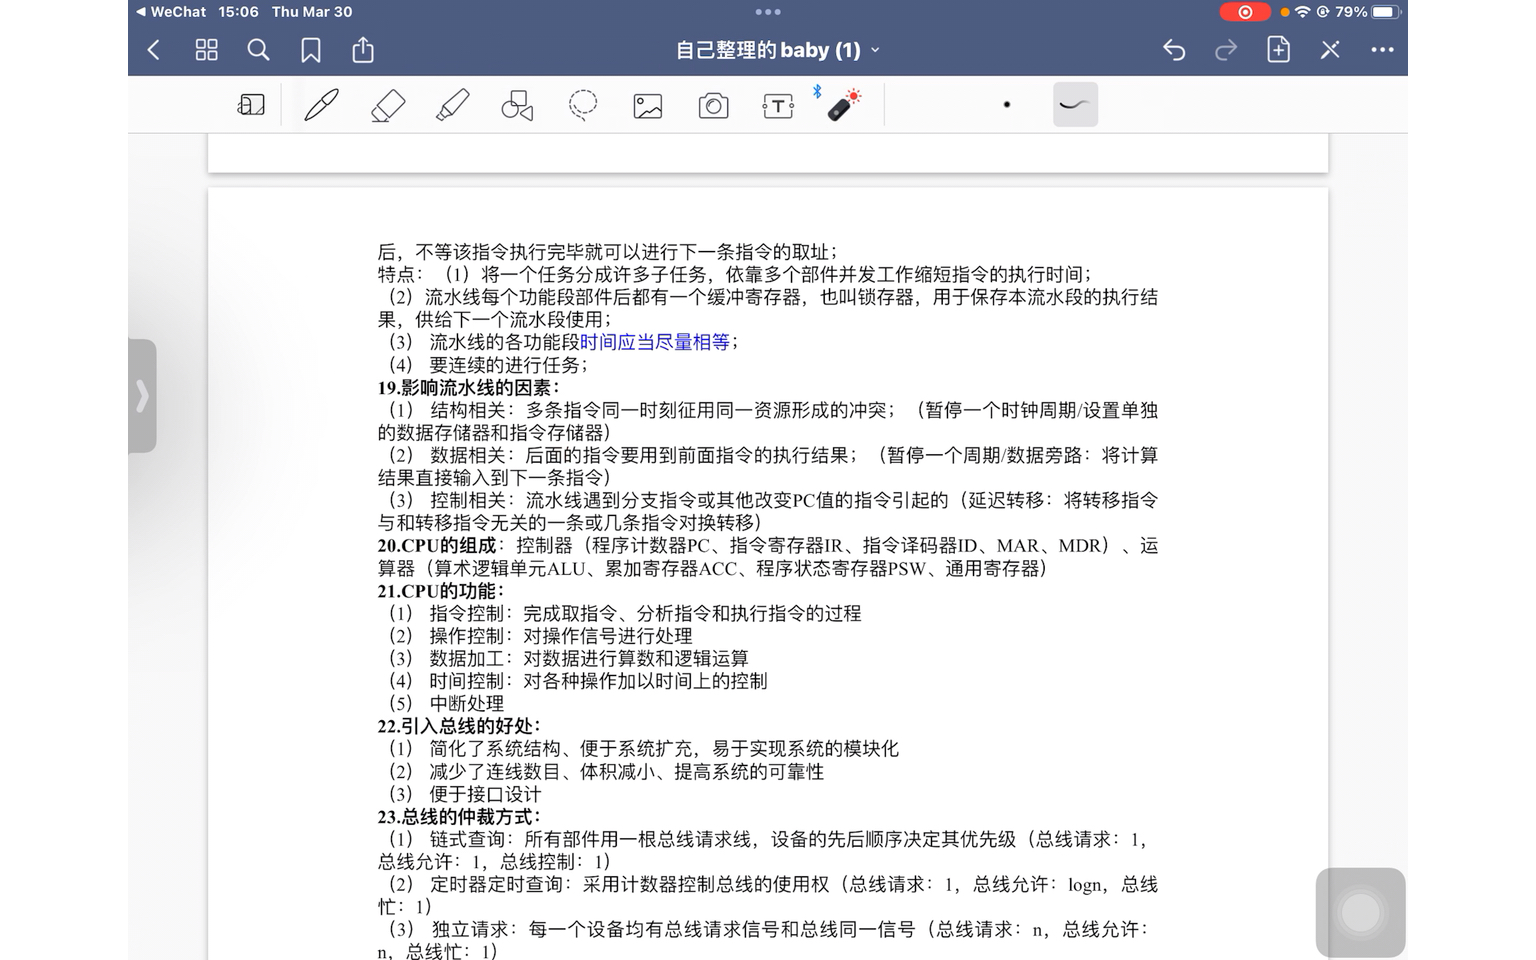Tap the line （2）减少了连线数目
The image size is (1536, 960).
pos(604,771)
